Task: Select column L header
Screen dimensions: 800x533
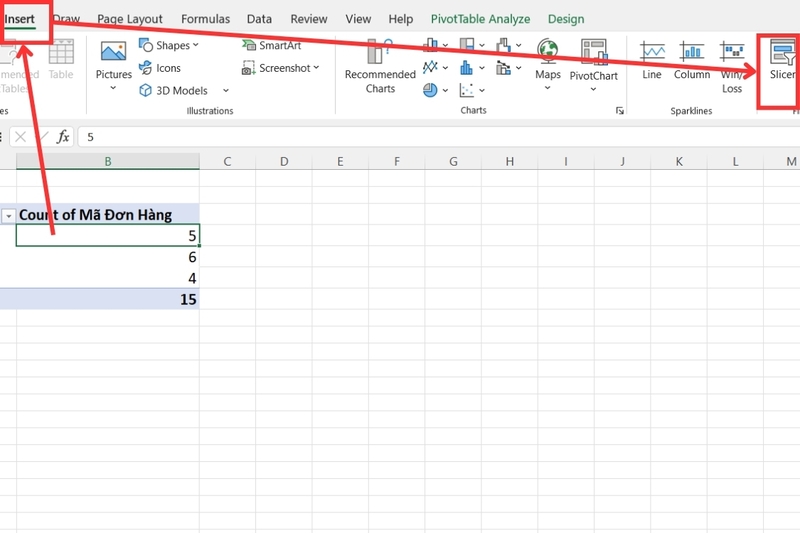Action: coord(735,162)
